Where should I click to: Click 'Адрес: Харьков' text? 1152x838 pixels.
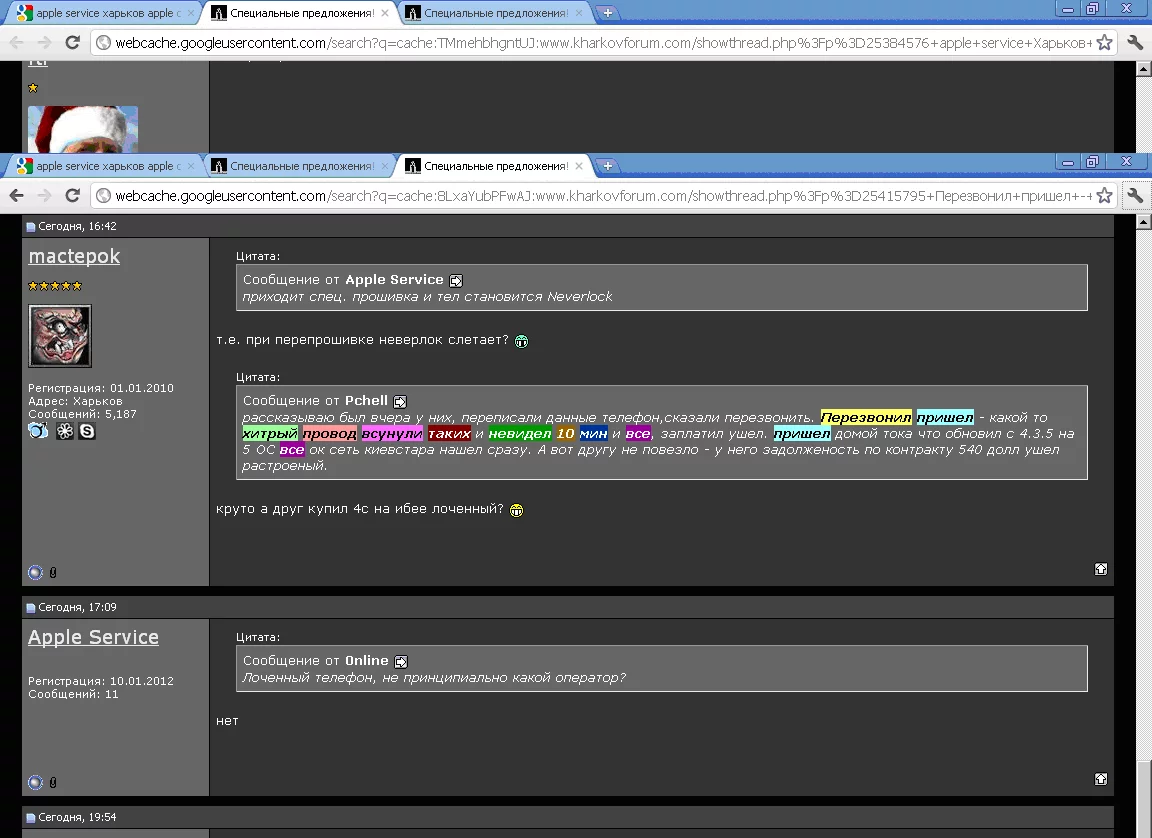tap(75, 401)
